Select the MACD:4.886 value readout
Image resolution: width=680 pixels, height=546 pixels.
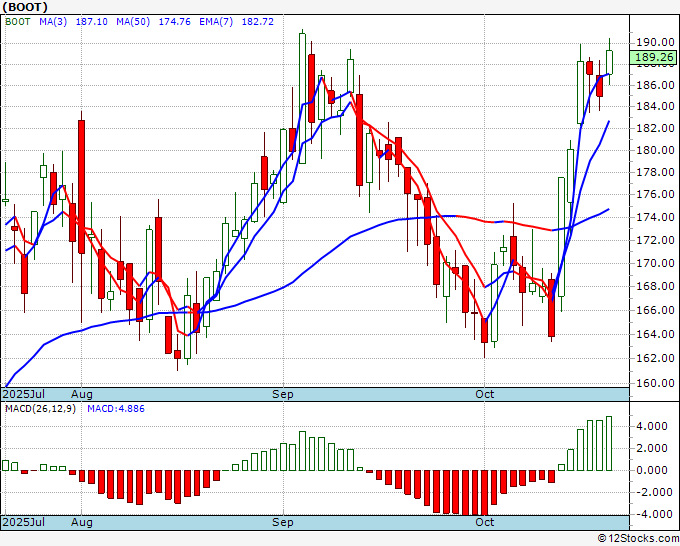point(116,409)
